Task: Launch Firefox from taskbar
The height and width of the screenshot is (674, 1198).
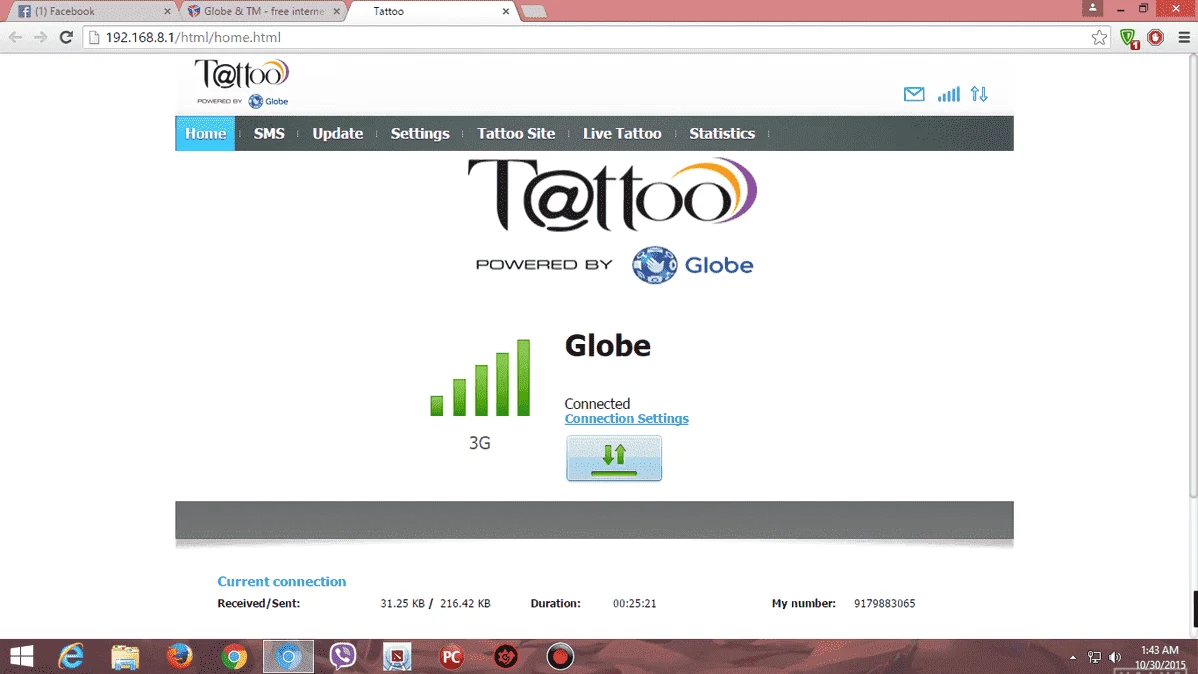Action: [x=180, y=656]
